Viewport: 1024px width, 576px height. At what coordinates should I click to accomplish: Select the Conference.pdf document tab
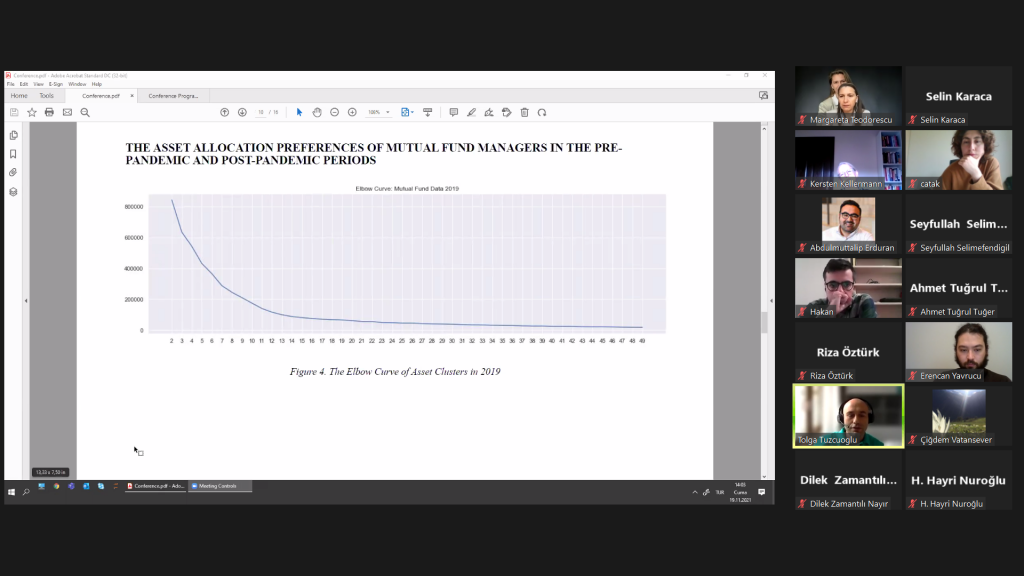coord(101,96)
